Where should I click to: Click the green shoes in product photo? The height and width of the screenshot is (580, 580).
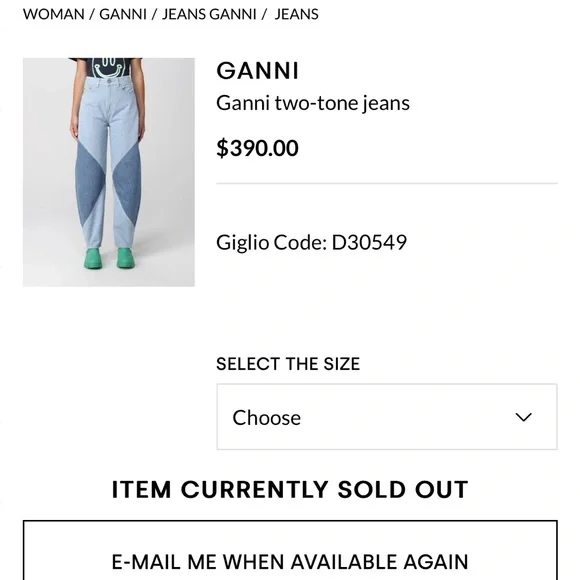(x=109, y=258)
